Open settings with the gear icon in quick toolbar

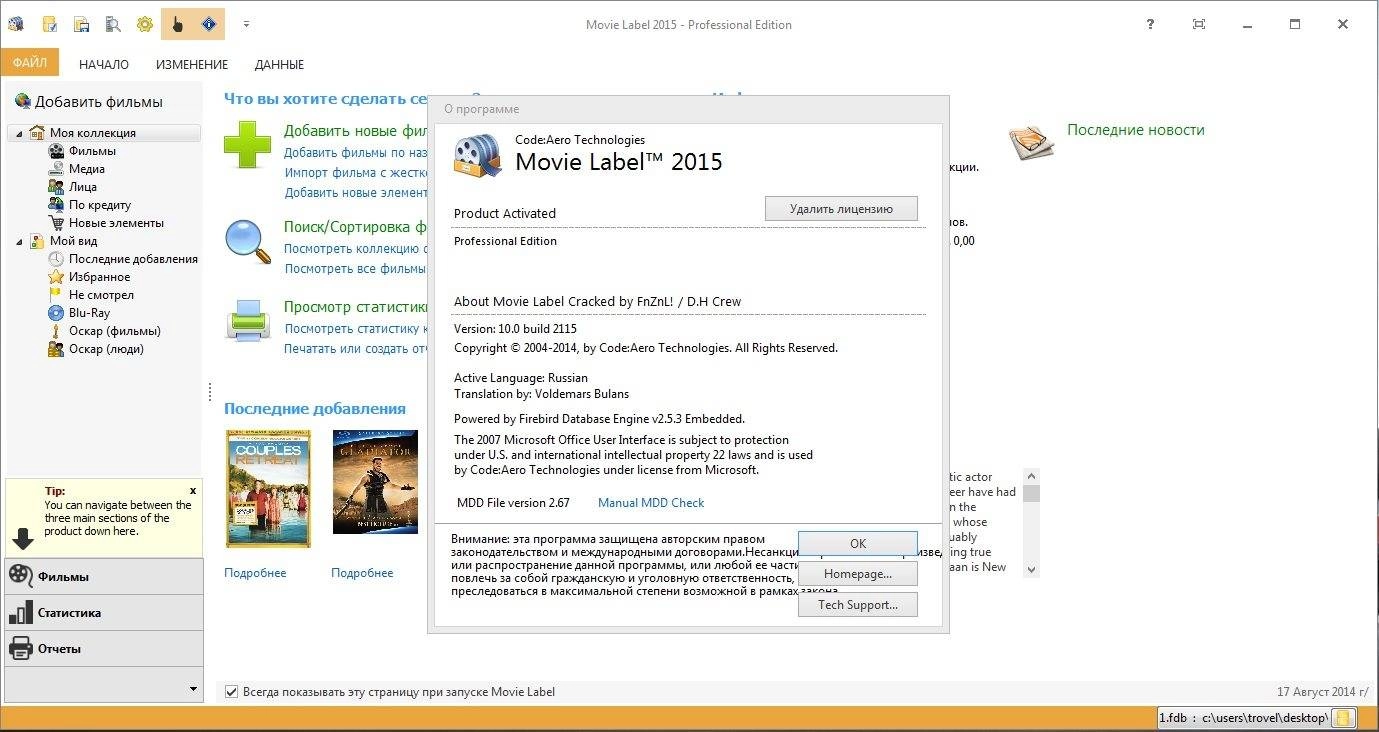click(145, 24)
